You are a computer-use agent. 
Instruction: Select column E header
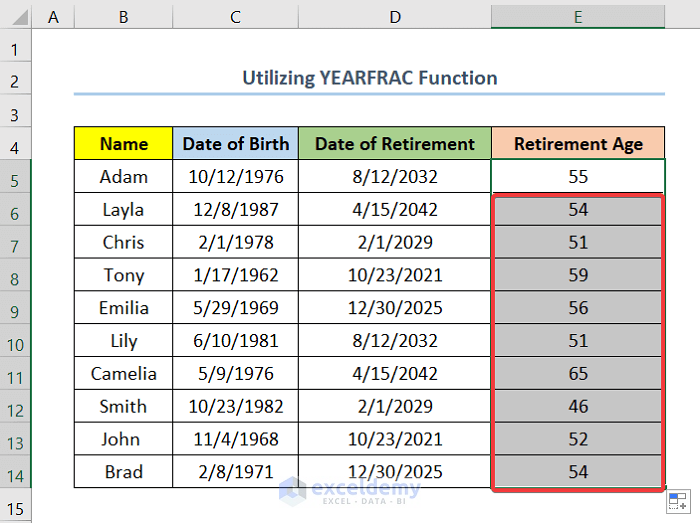(x=578, y=16)
